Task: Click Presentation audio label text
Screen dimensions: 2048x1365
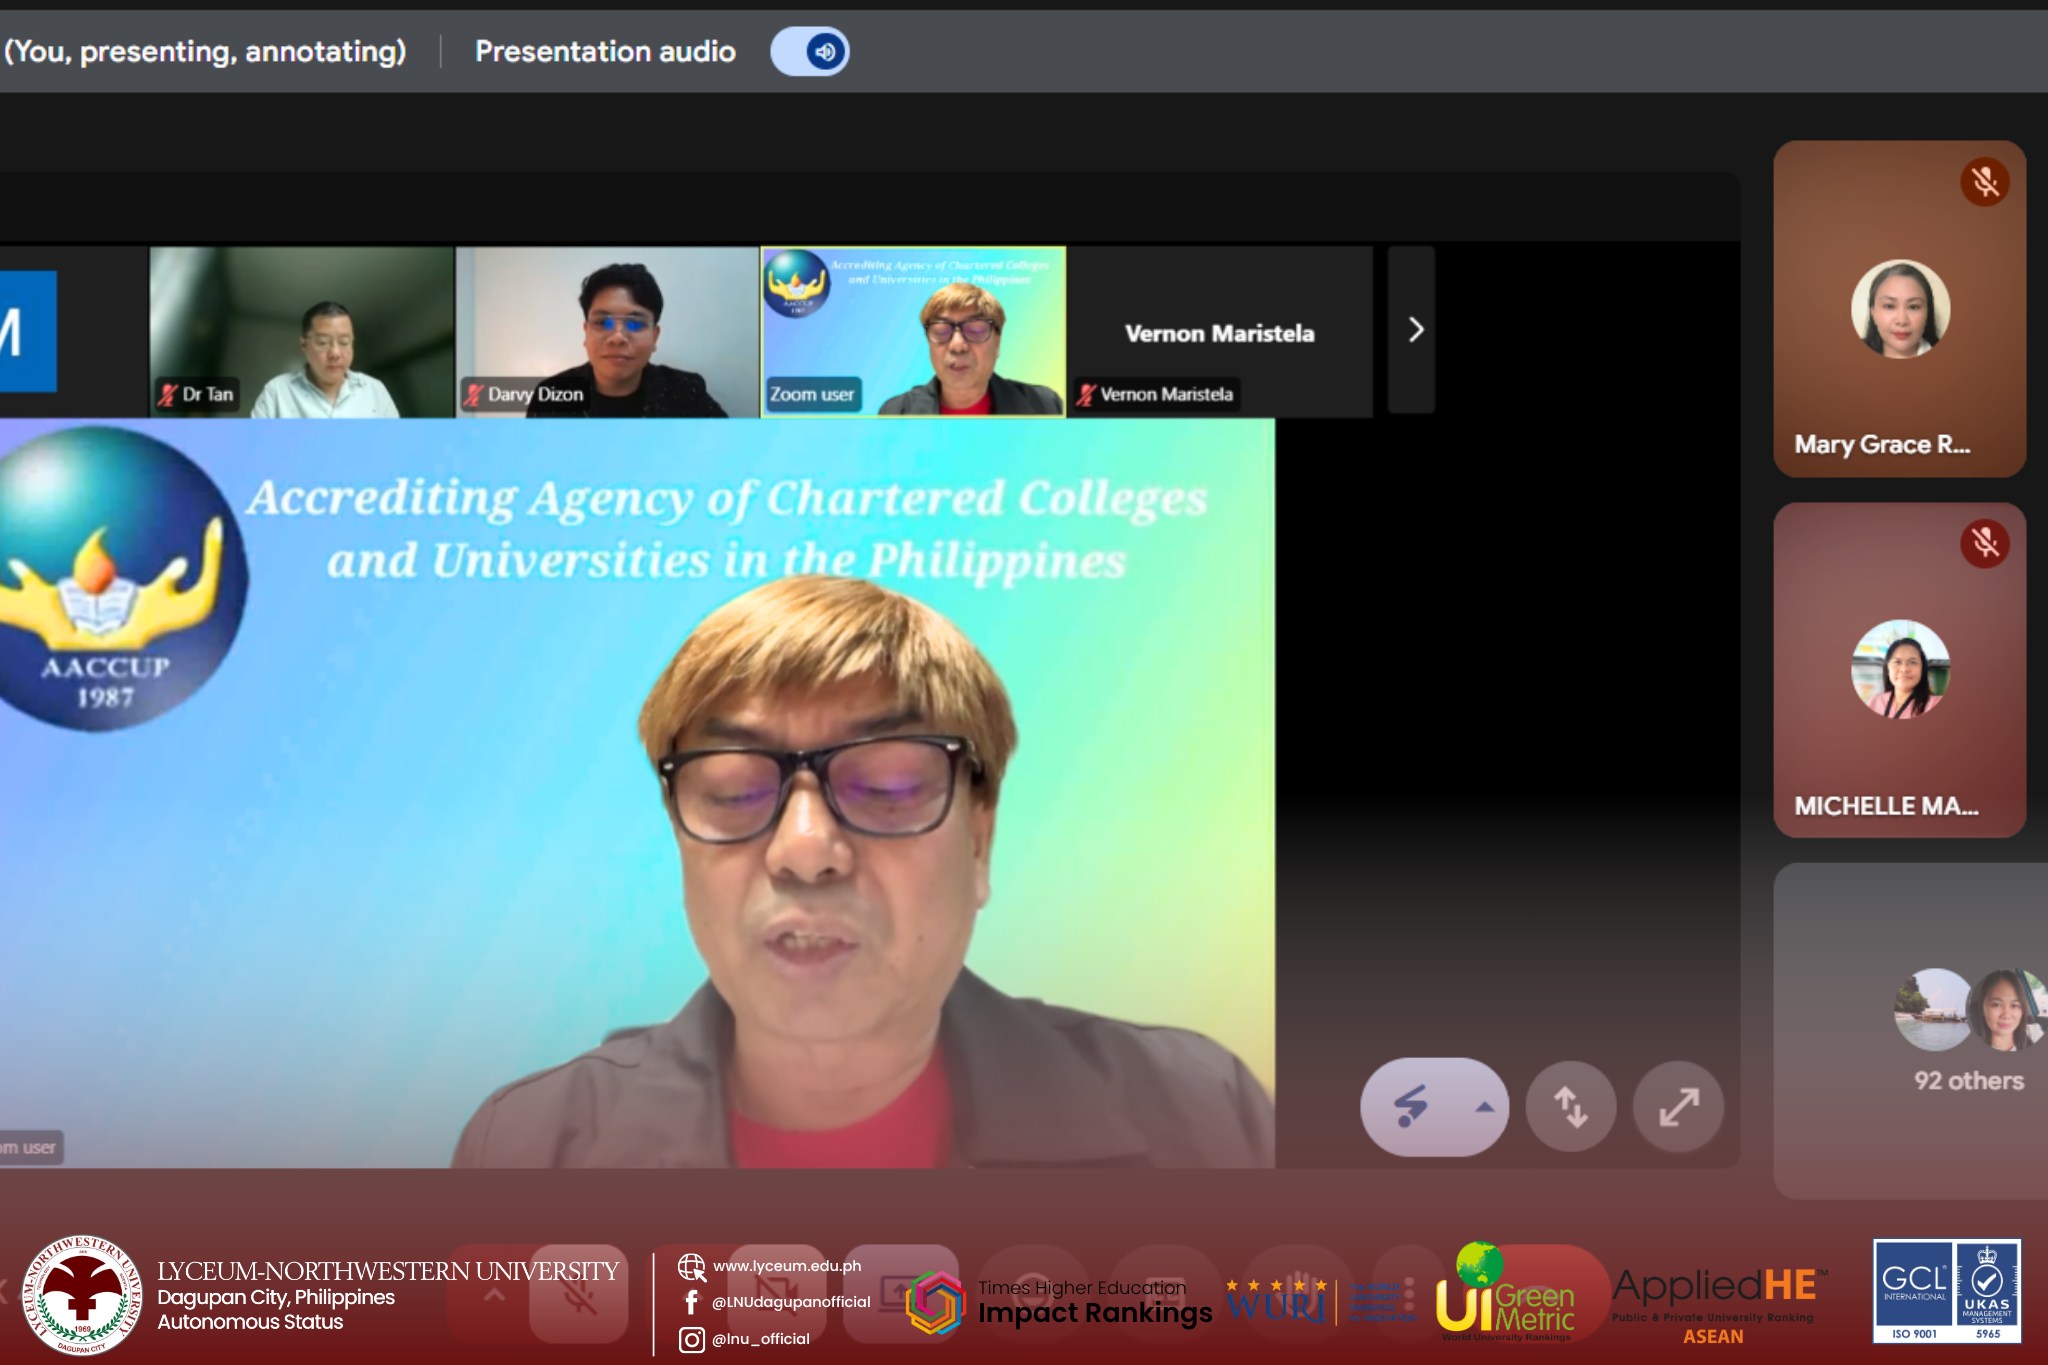Action: (605, 52)
